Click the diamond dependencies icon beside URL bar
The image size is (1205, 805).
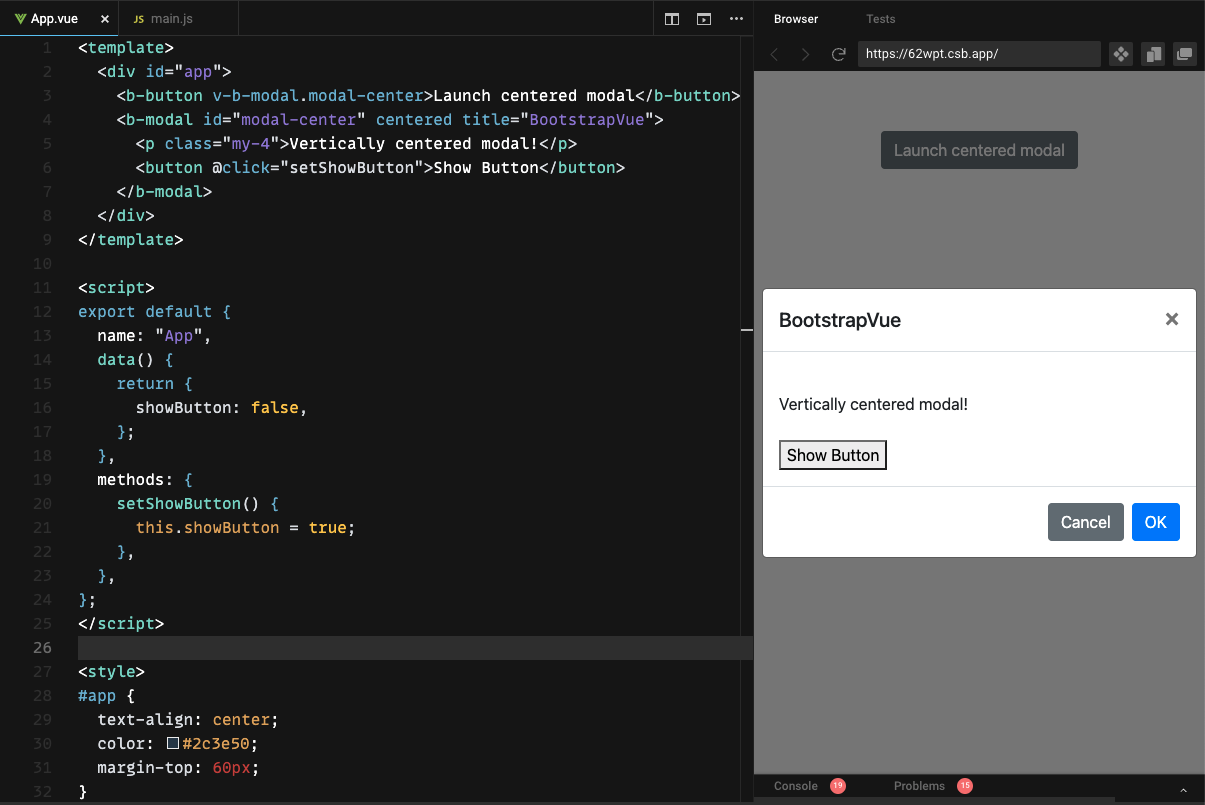point(1121,54)
